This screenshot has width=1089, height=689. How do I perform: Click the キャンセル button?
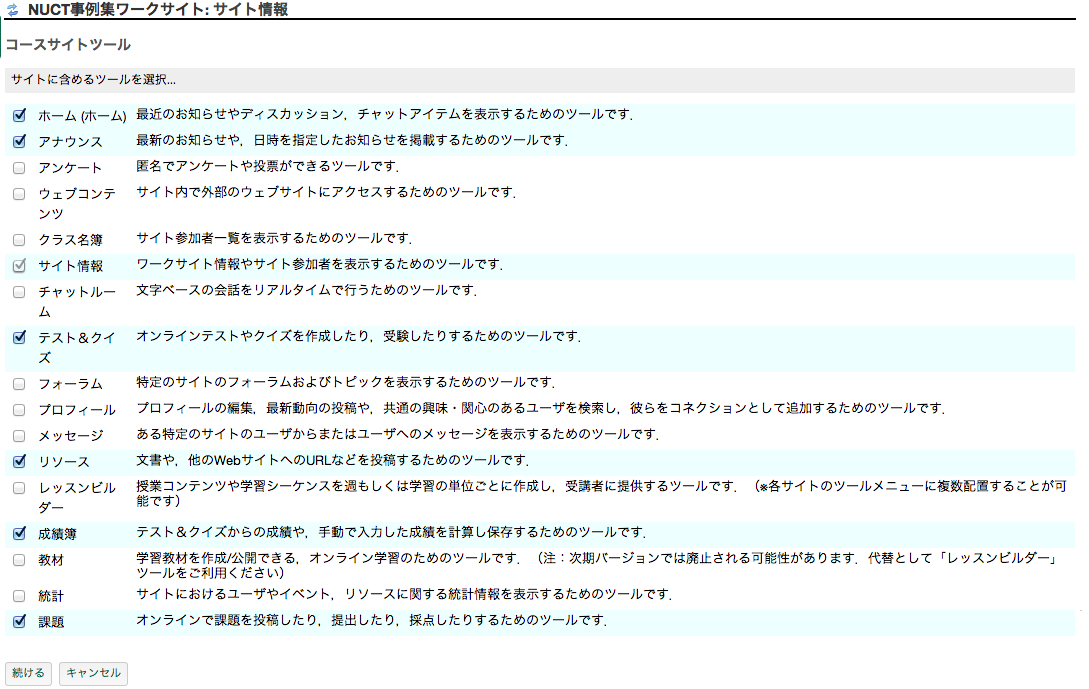[93, 674]
